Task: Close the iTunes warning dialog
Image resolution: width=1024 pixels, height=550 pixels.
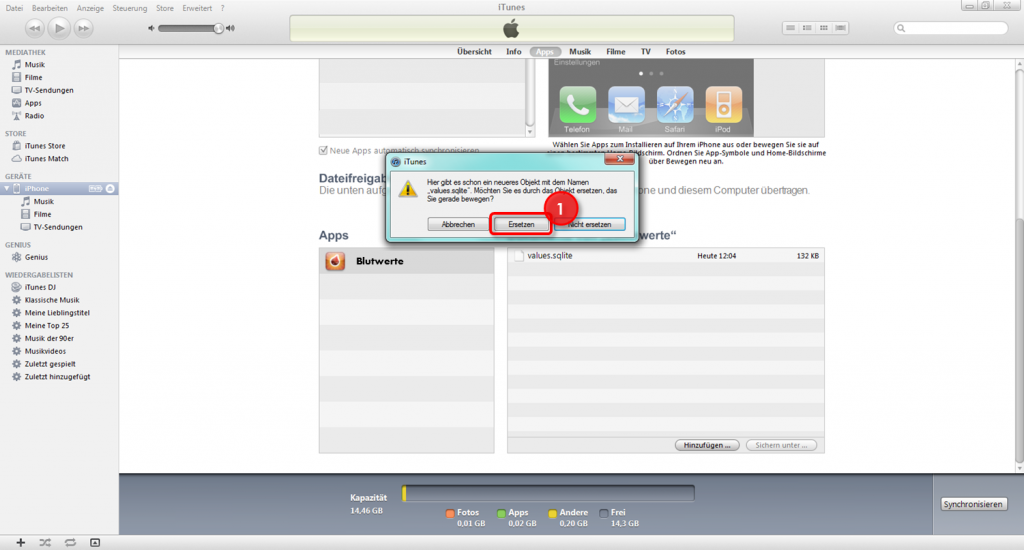Action: (620, 159)
